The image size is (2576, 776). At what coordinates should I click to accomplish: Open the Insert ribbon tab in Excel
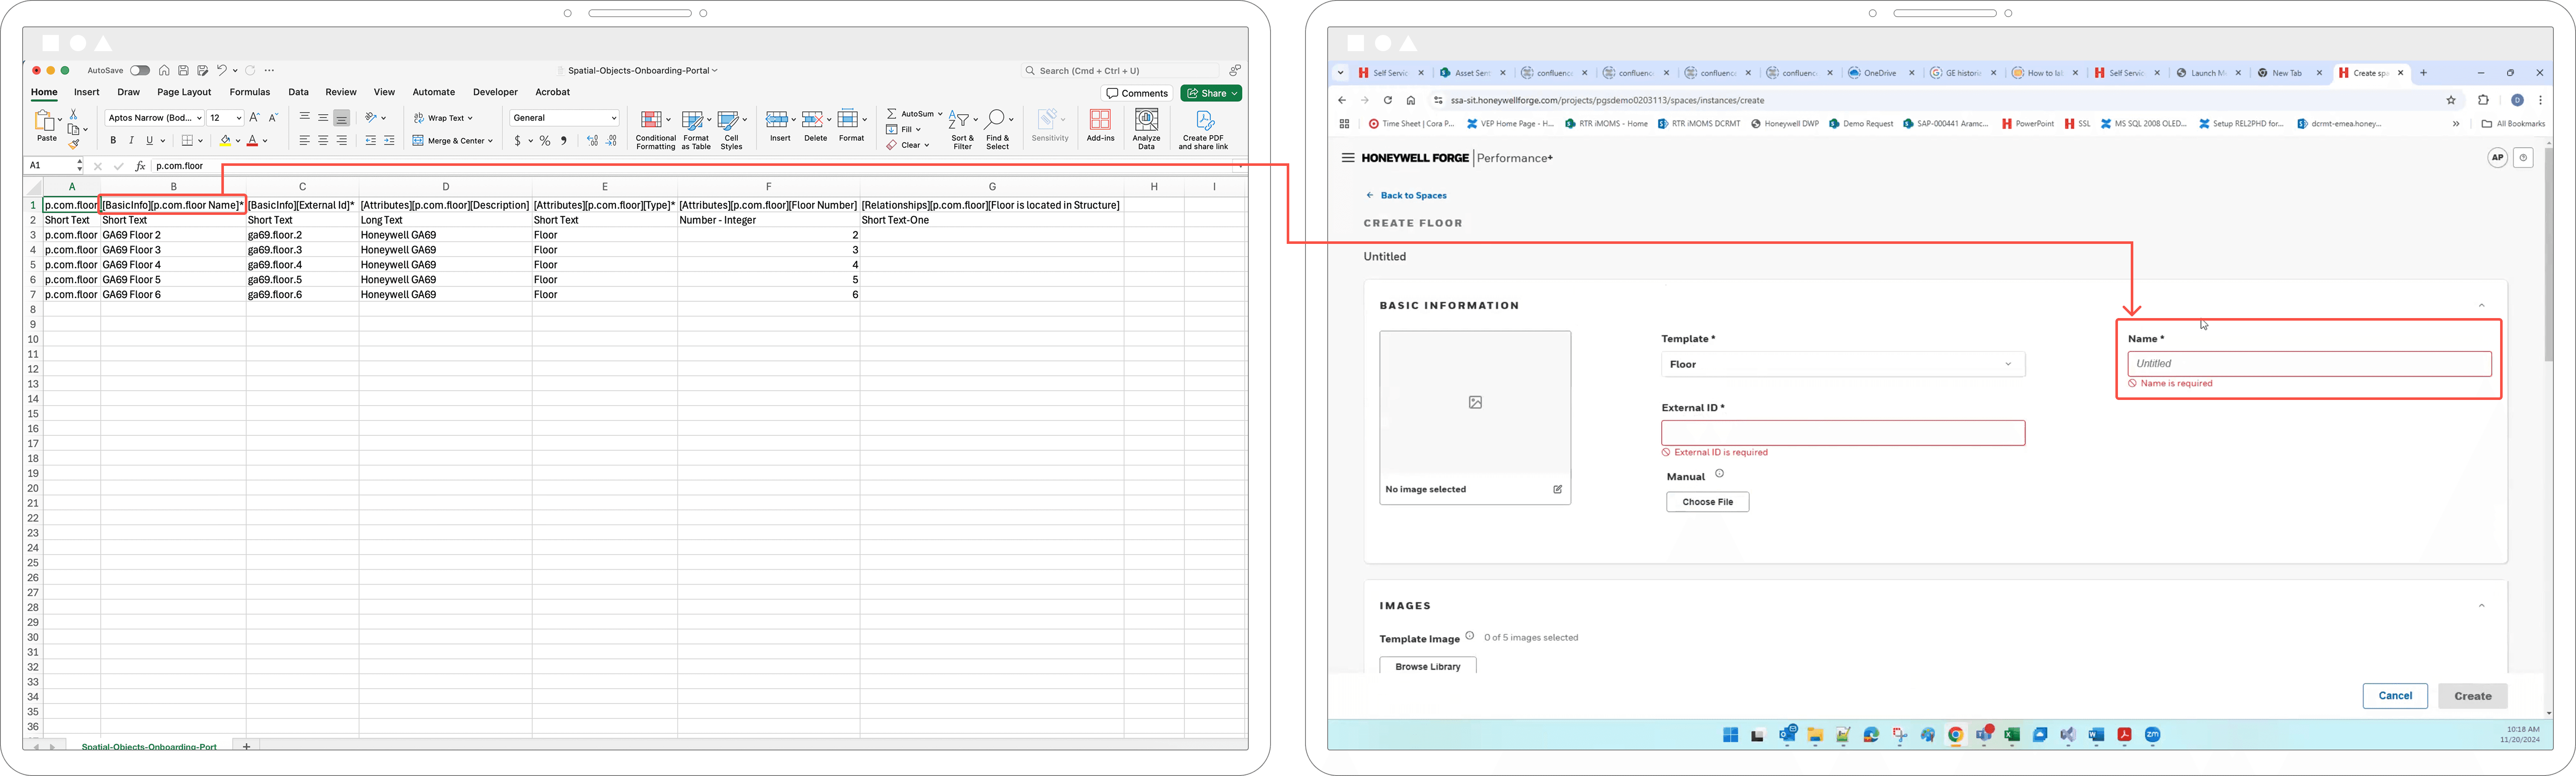tap(87, 92)
